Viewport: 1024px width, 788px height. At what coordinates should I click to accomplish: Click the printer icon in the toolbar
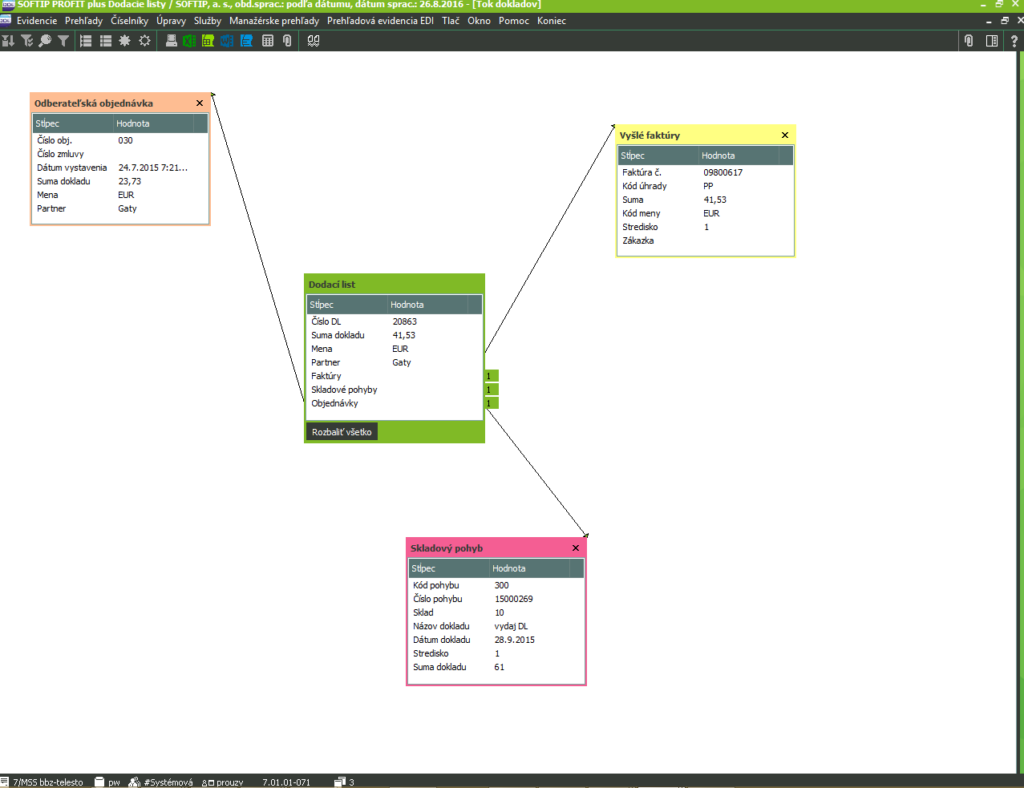(171, 41)
